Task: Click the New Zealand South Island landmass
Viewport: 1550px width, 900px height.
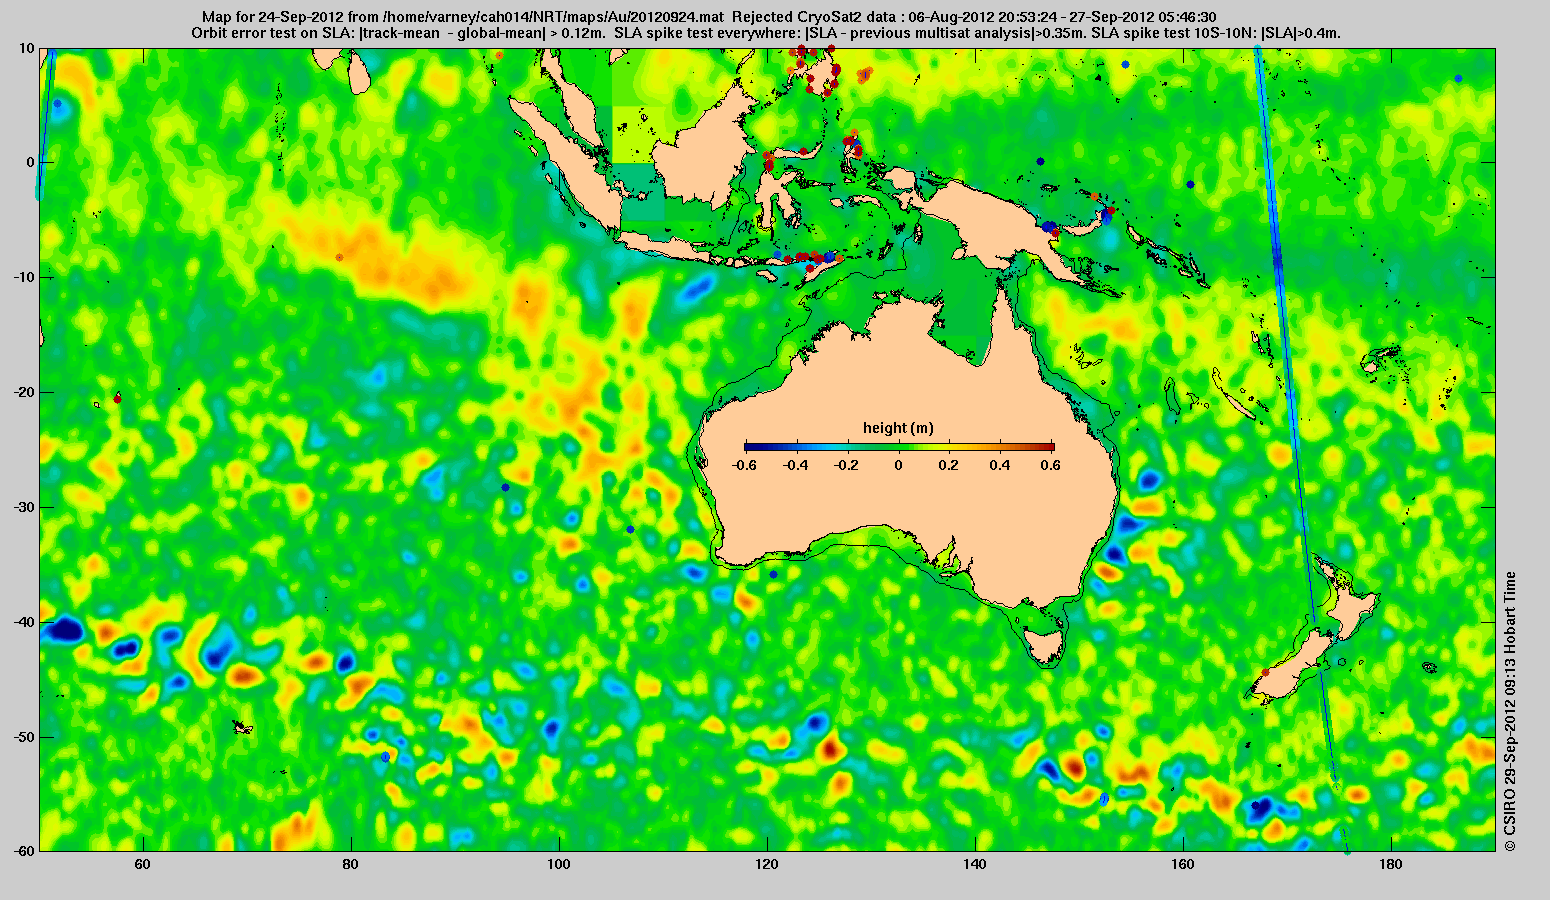Action: pyautogui.click(x=1293, y=667)
